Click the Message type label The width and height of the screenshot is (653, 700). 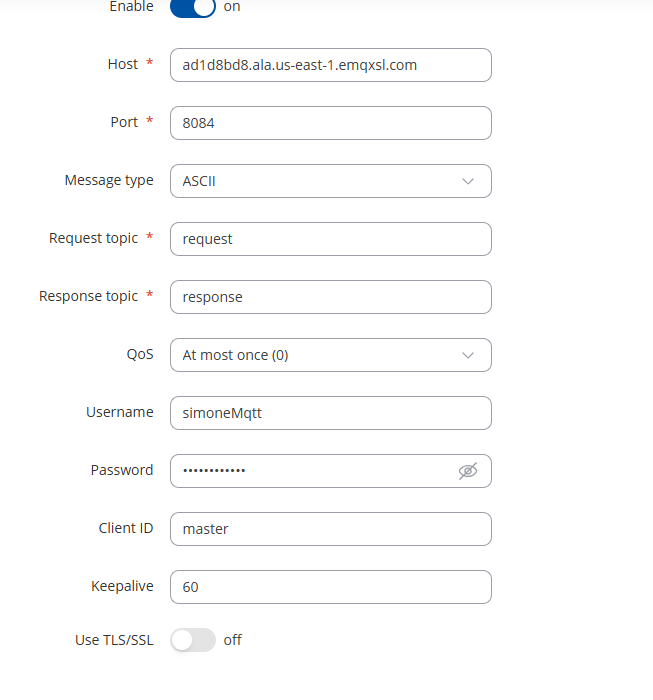(x=109, y=180)
